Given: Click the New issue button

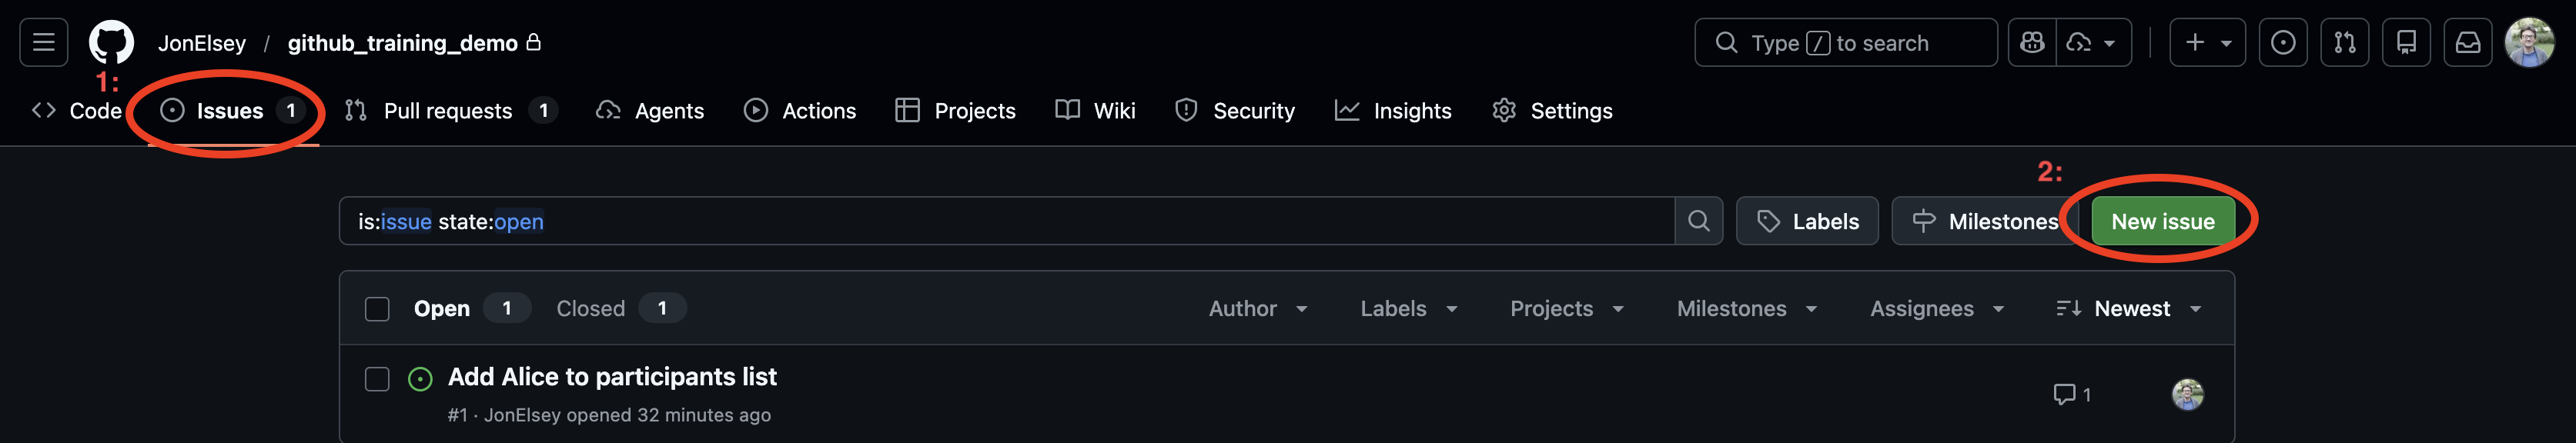Looking at the screenshot, I should (2162, 221).
